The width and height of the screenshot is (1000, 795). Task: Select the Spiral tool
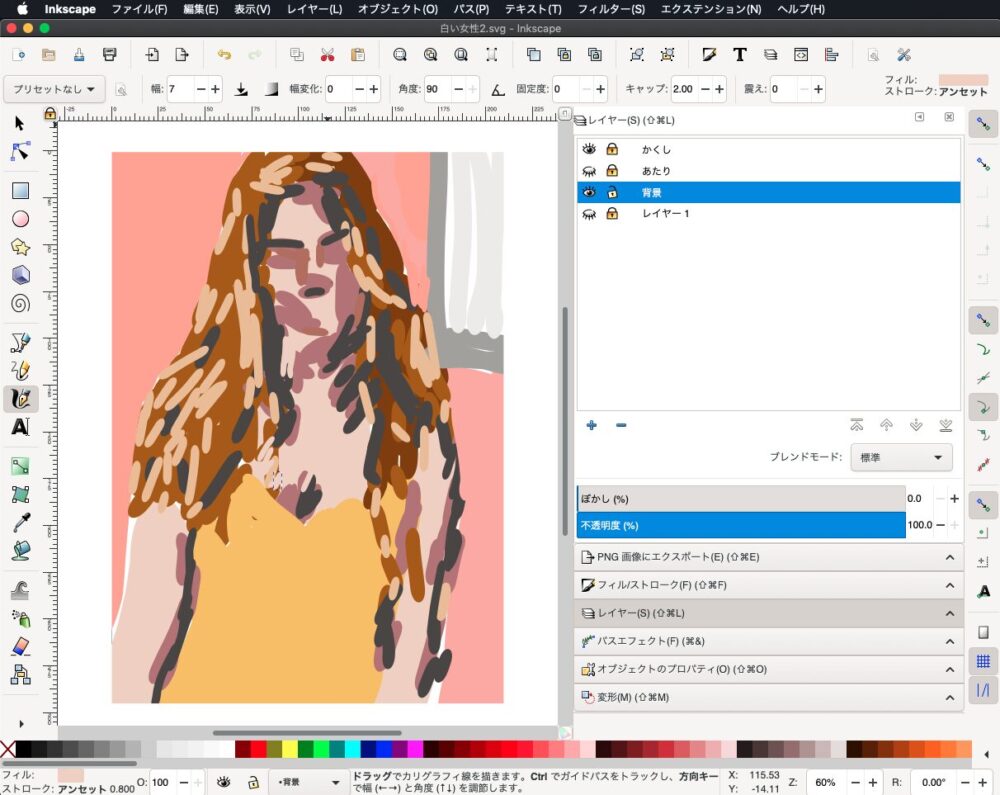pyautogui.click(x=20, y=303)
